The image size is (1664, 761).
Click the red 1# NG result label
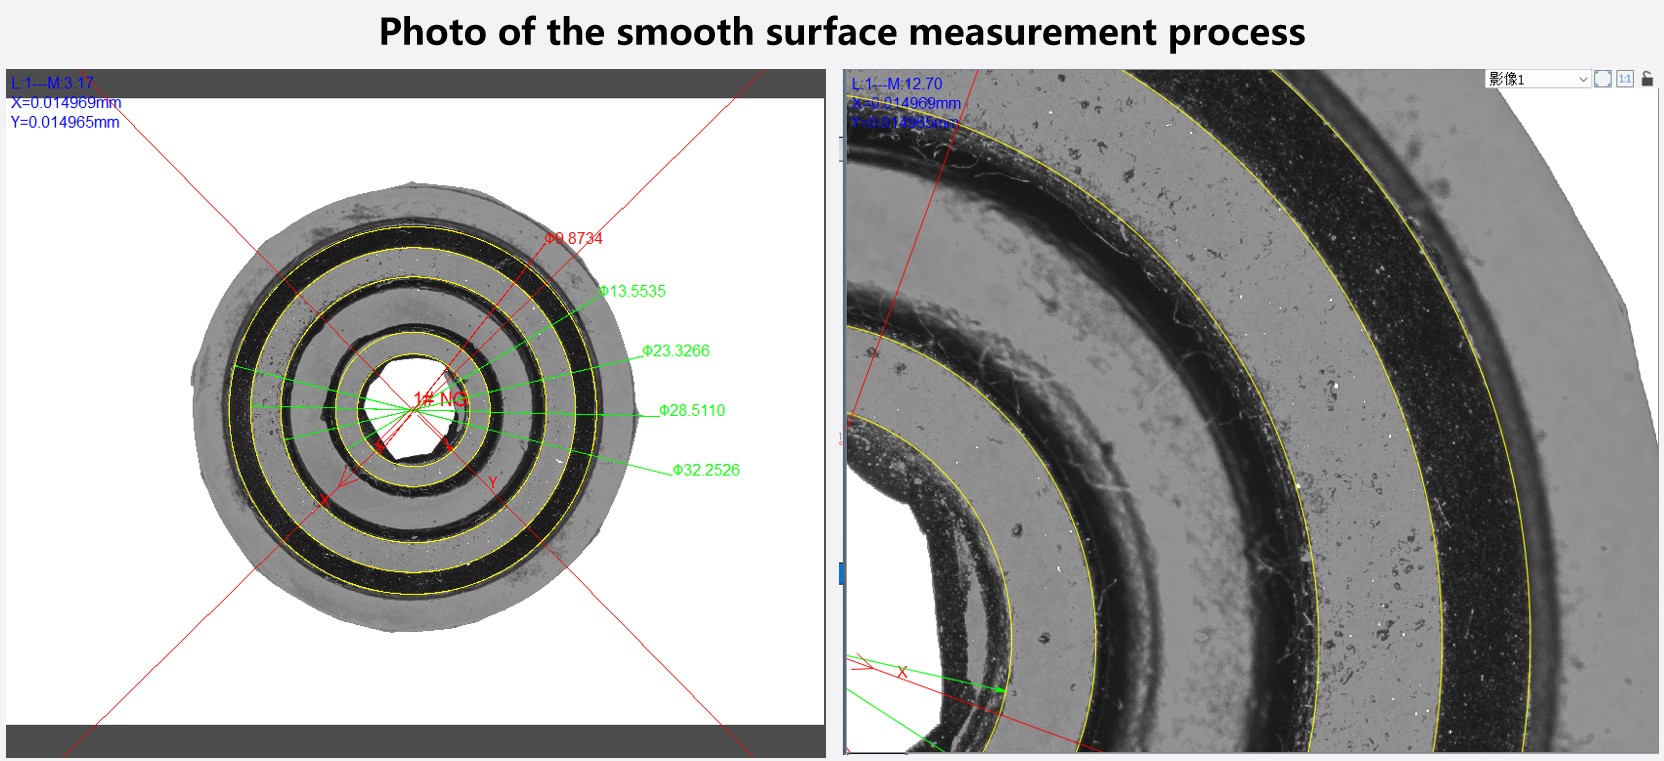pos(440,399)
